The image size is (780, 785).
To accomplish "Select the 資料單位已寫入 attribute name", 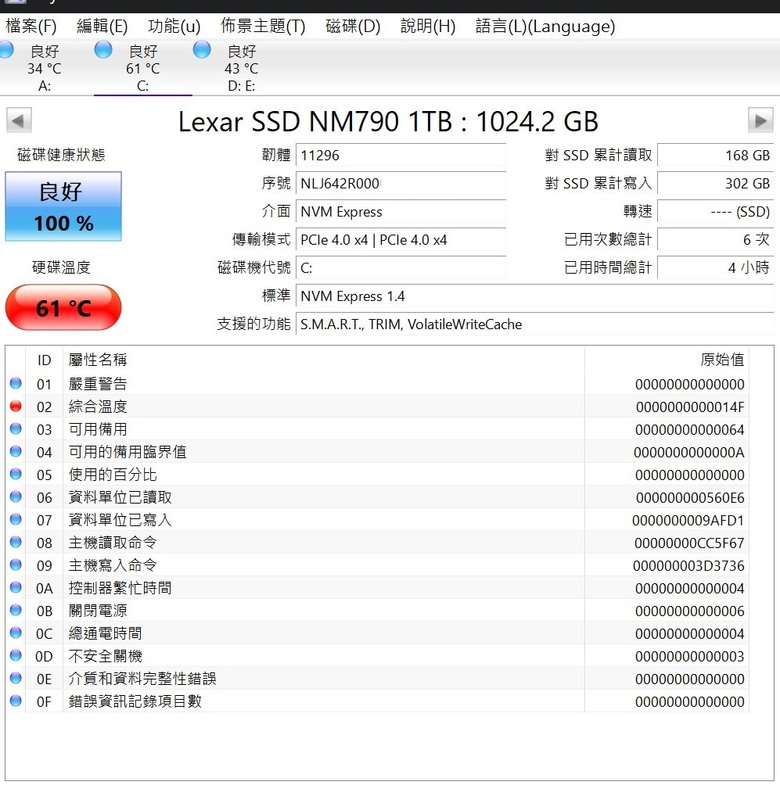I will click(120, 520).
